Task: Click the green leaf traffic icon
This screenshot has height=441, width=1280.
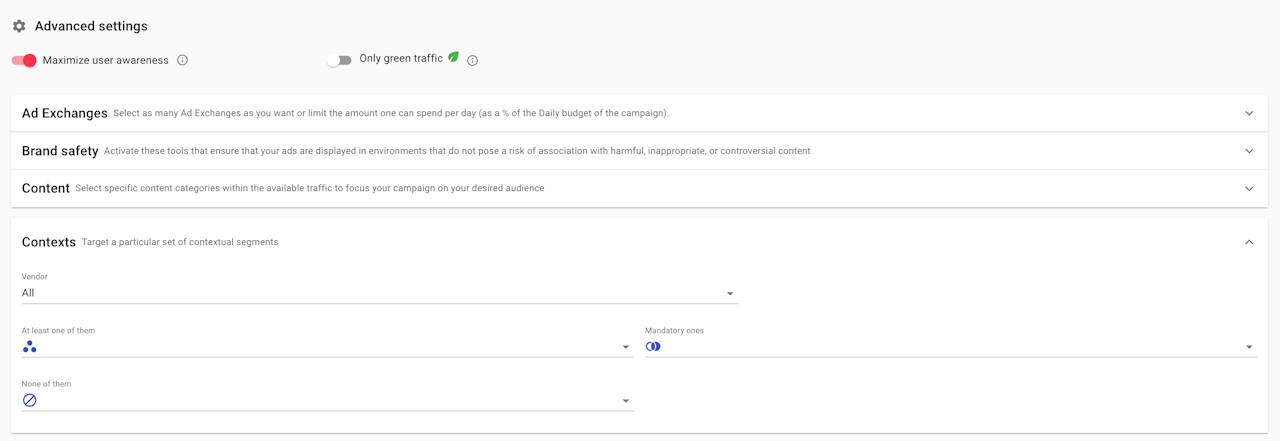Action: pyautogui.click(x=454, y=58)
